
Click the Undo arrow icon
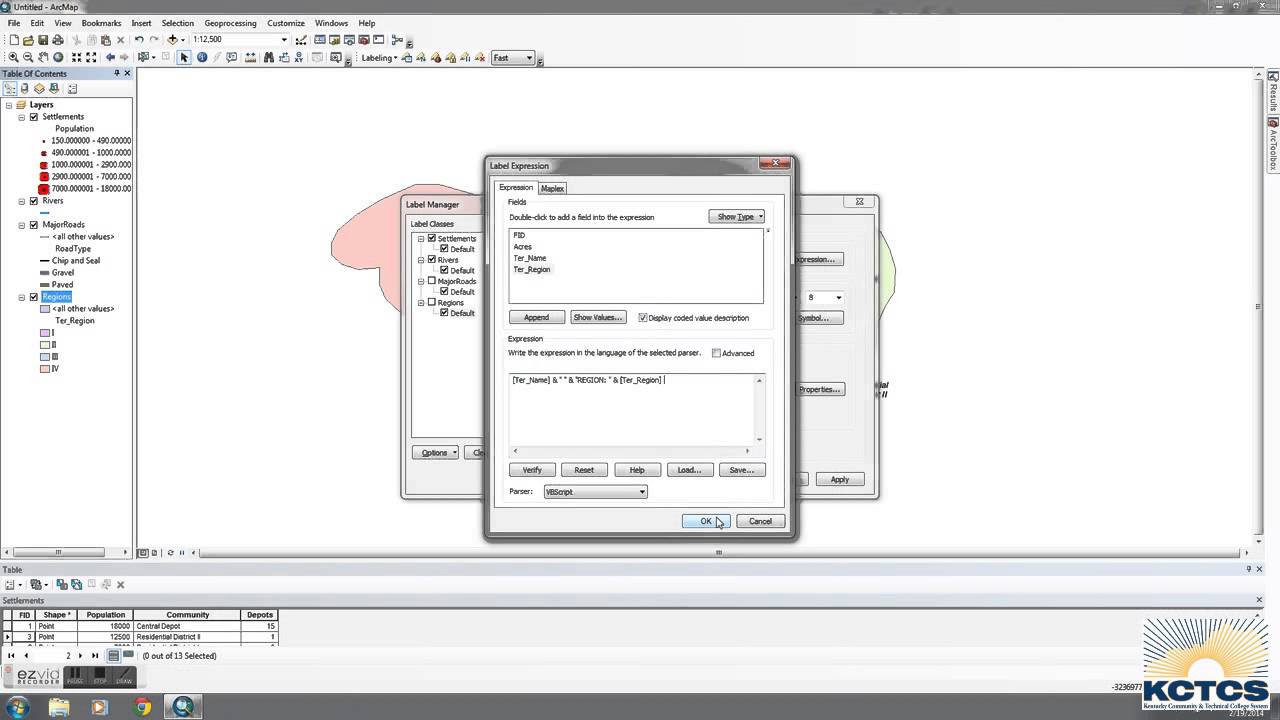coord(139,40)
